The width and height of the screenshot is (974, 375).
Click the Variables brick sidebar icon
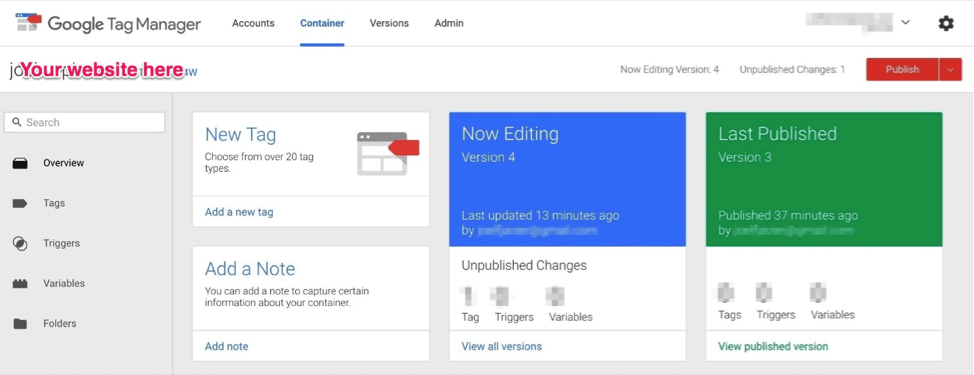coord(20,284)
